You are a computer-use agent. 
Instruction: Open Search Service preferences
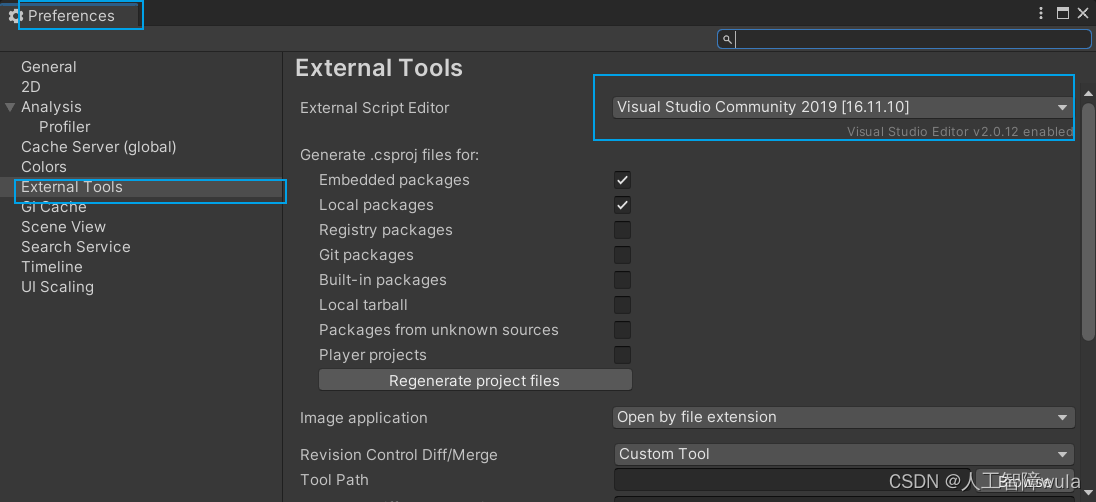75,247
